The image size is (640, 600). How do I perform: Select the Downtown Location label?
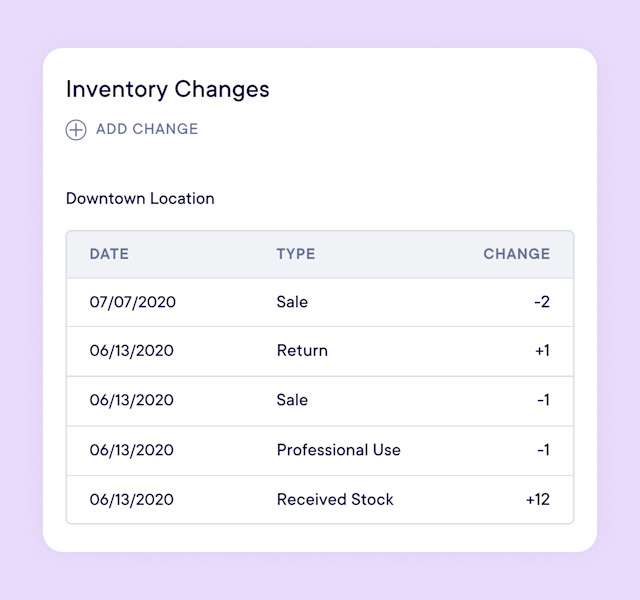pyautogui.click(x=140, y=198)
